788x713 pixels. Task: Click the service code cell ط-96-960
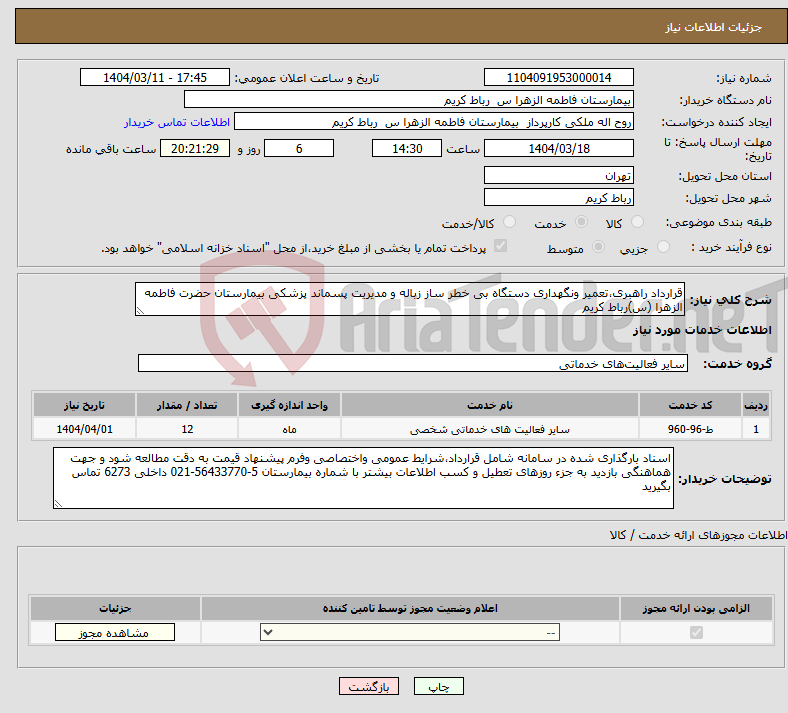[x=691, y=430]
